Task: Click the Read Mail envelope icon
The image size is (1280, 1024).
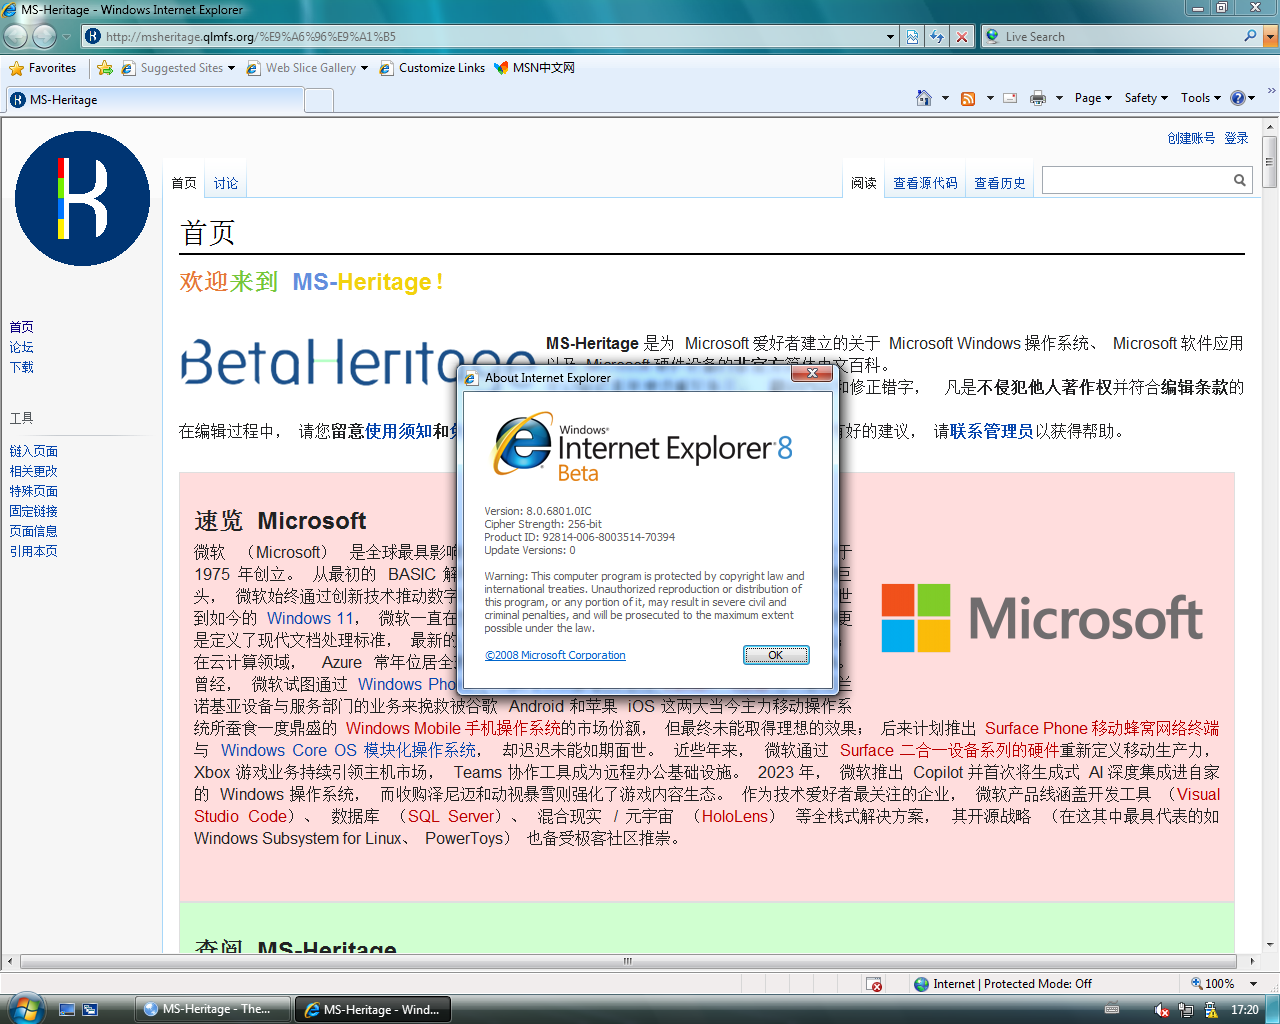Action: (1010, 98)
